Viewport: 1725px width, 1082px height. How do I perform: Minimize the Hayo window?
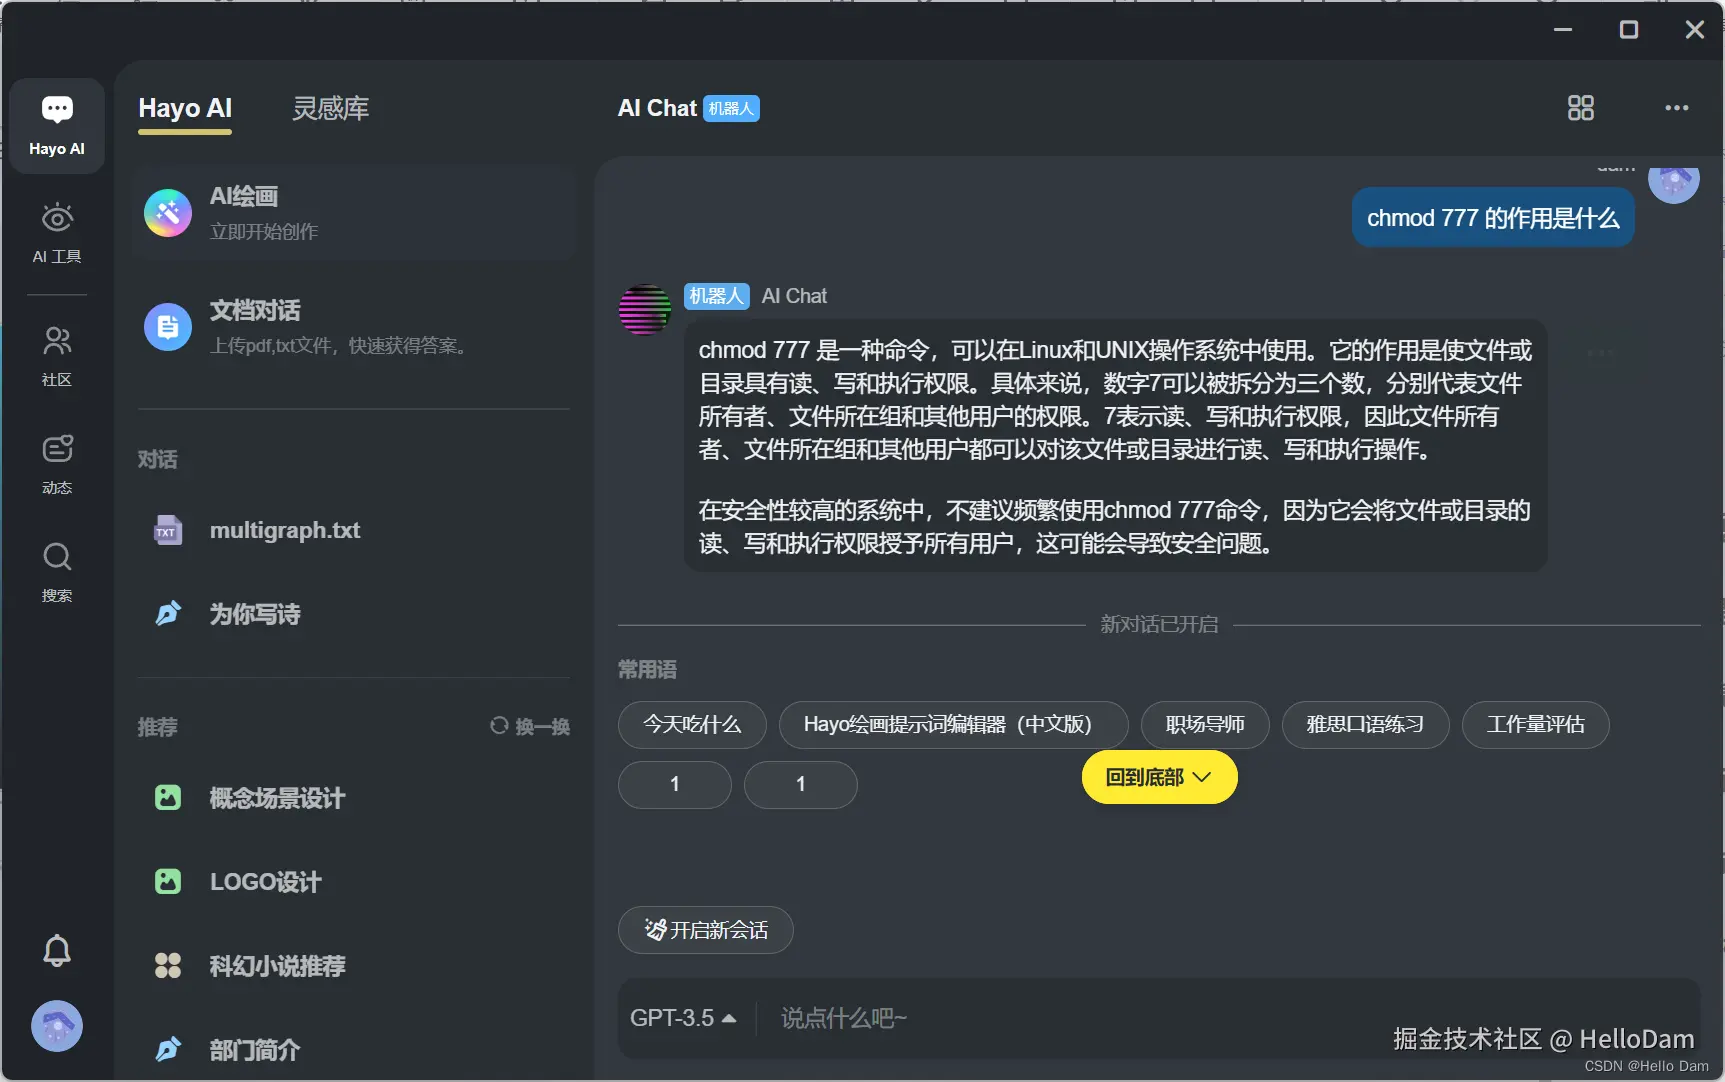[x=1563, y=30]
